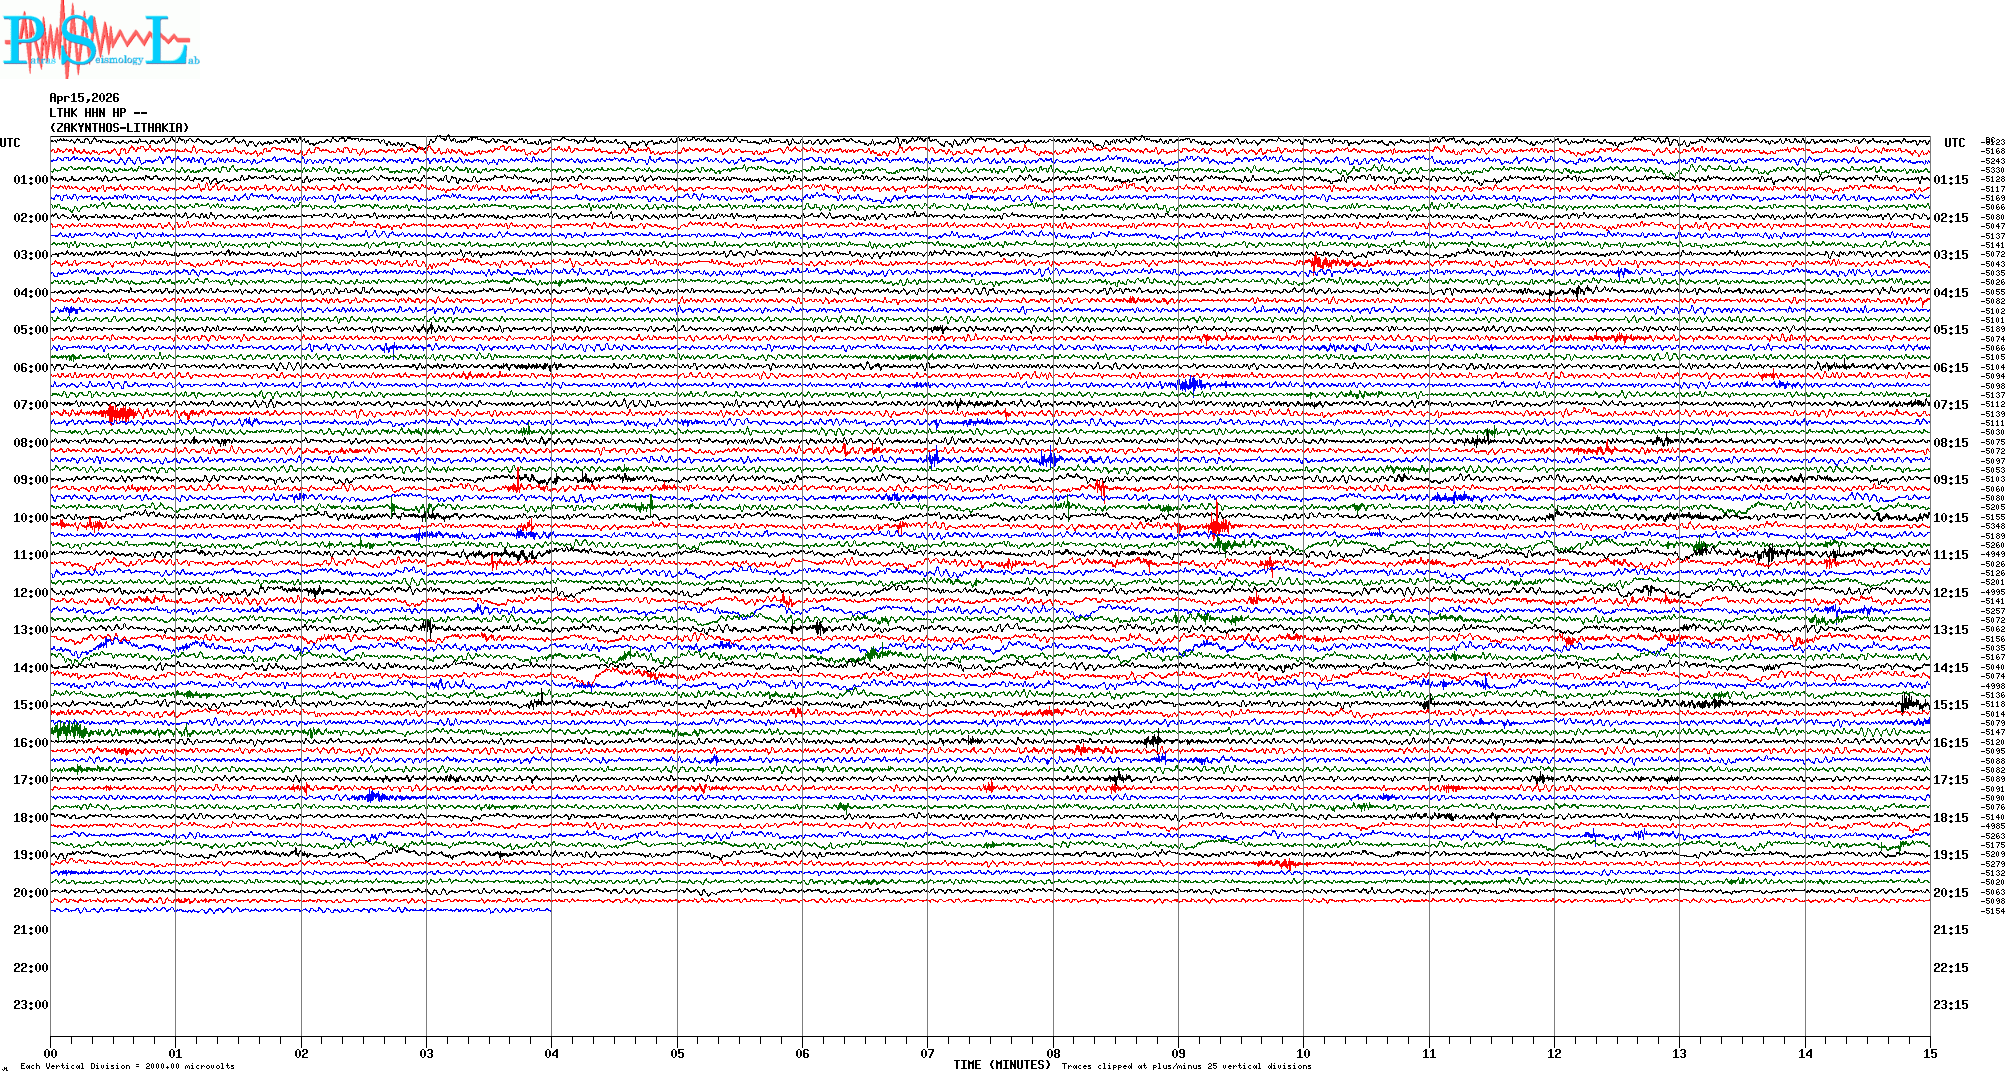The width and height of the screenshot is (2010, 1080).
Task: Click the end of the last blue trace
Action: 549,909
